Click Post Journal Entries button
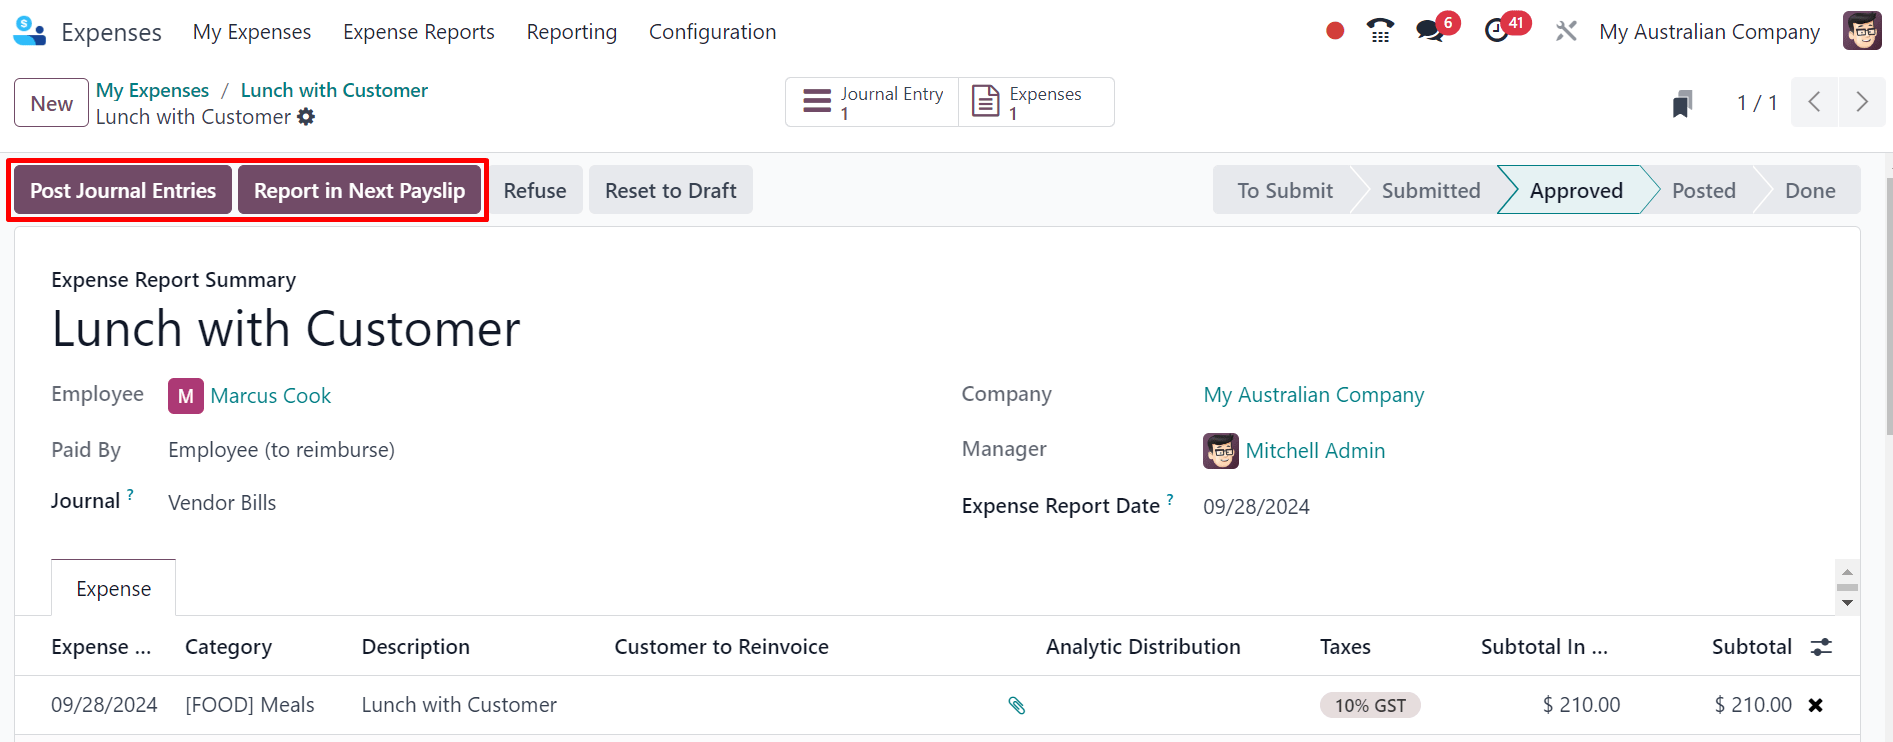This screenshot has width=1893, height=742. tap(123, 190)
